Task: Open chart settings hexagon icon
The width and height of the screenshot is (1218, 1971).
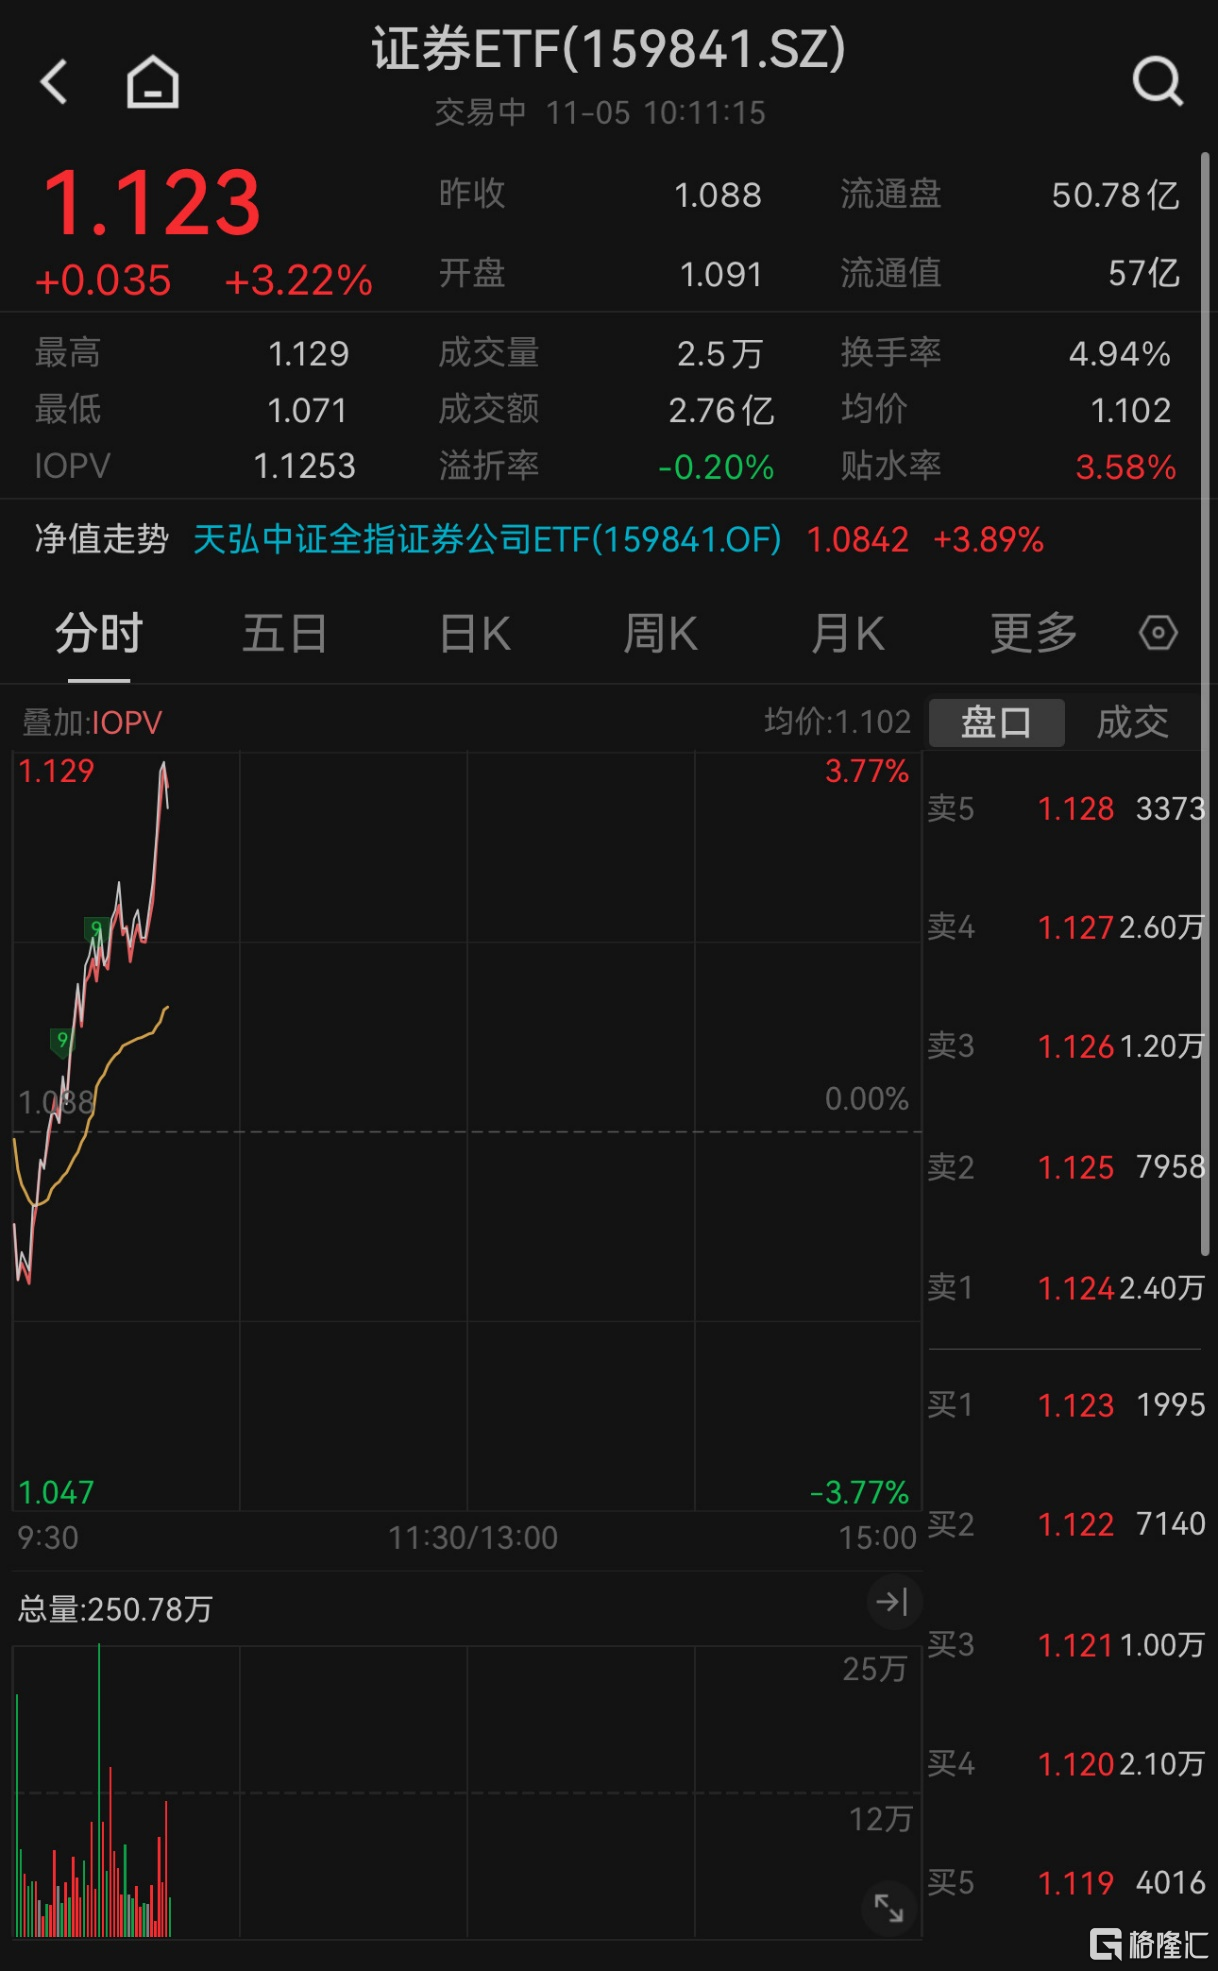Action: click(x=1158, y=633)
